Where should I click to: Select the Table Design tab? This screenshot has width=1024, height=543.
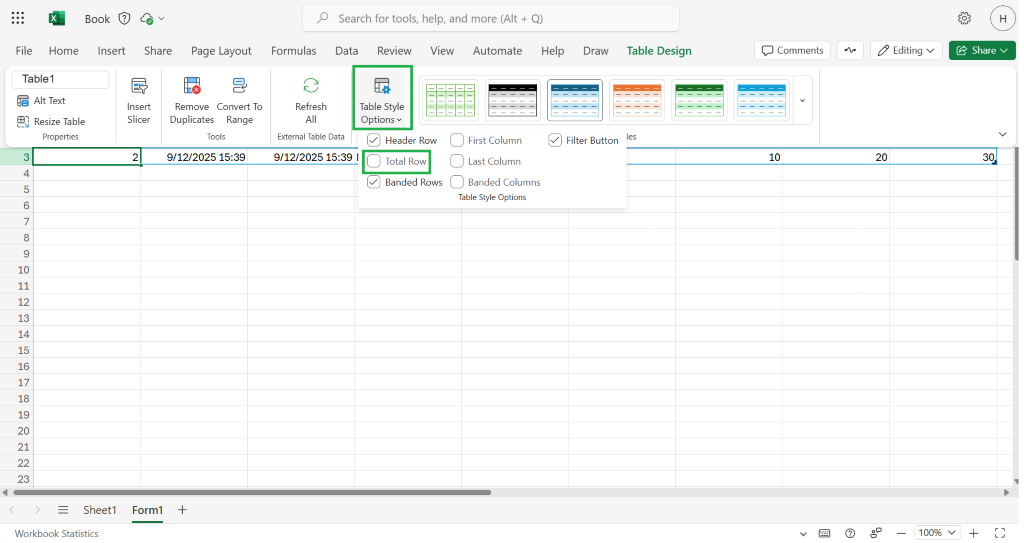(x=659, y=51)
